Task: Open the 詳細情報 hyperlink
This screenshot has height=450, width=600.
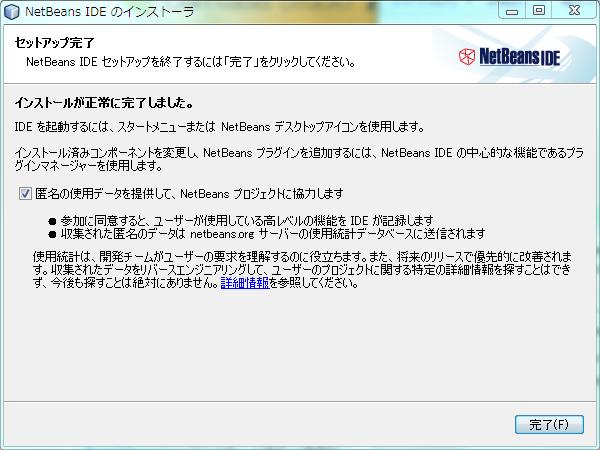Action: click(x=245, y=283)
